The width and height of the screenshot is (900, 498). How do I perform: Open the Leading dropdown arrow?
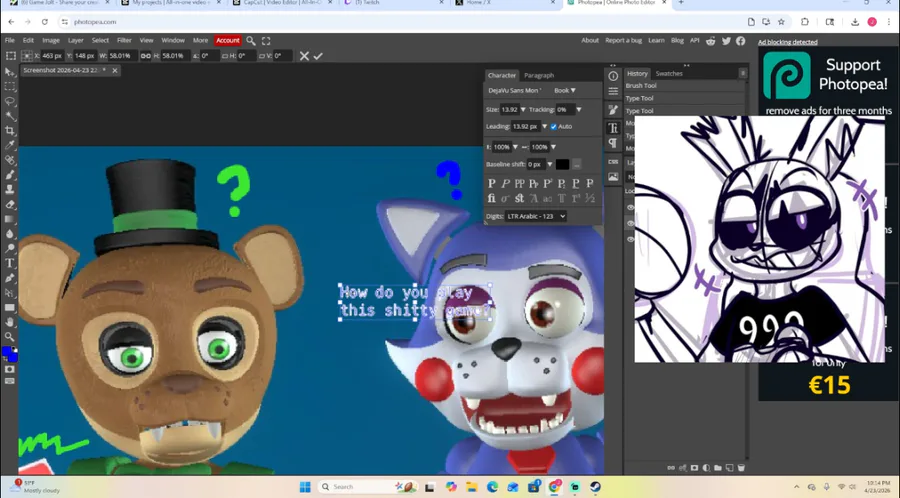point(545,127)
